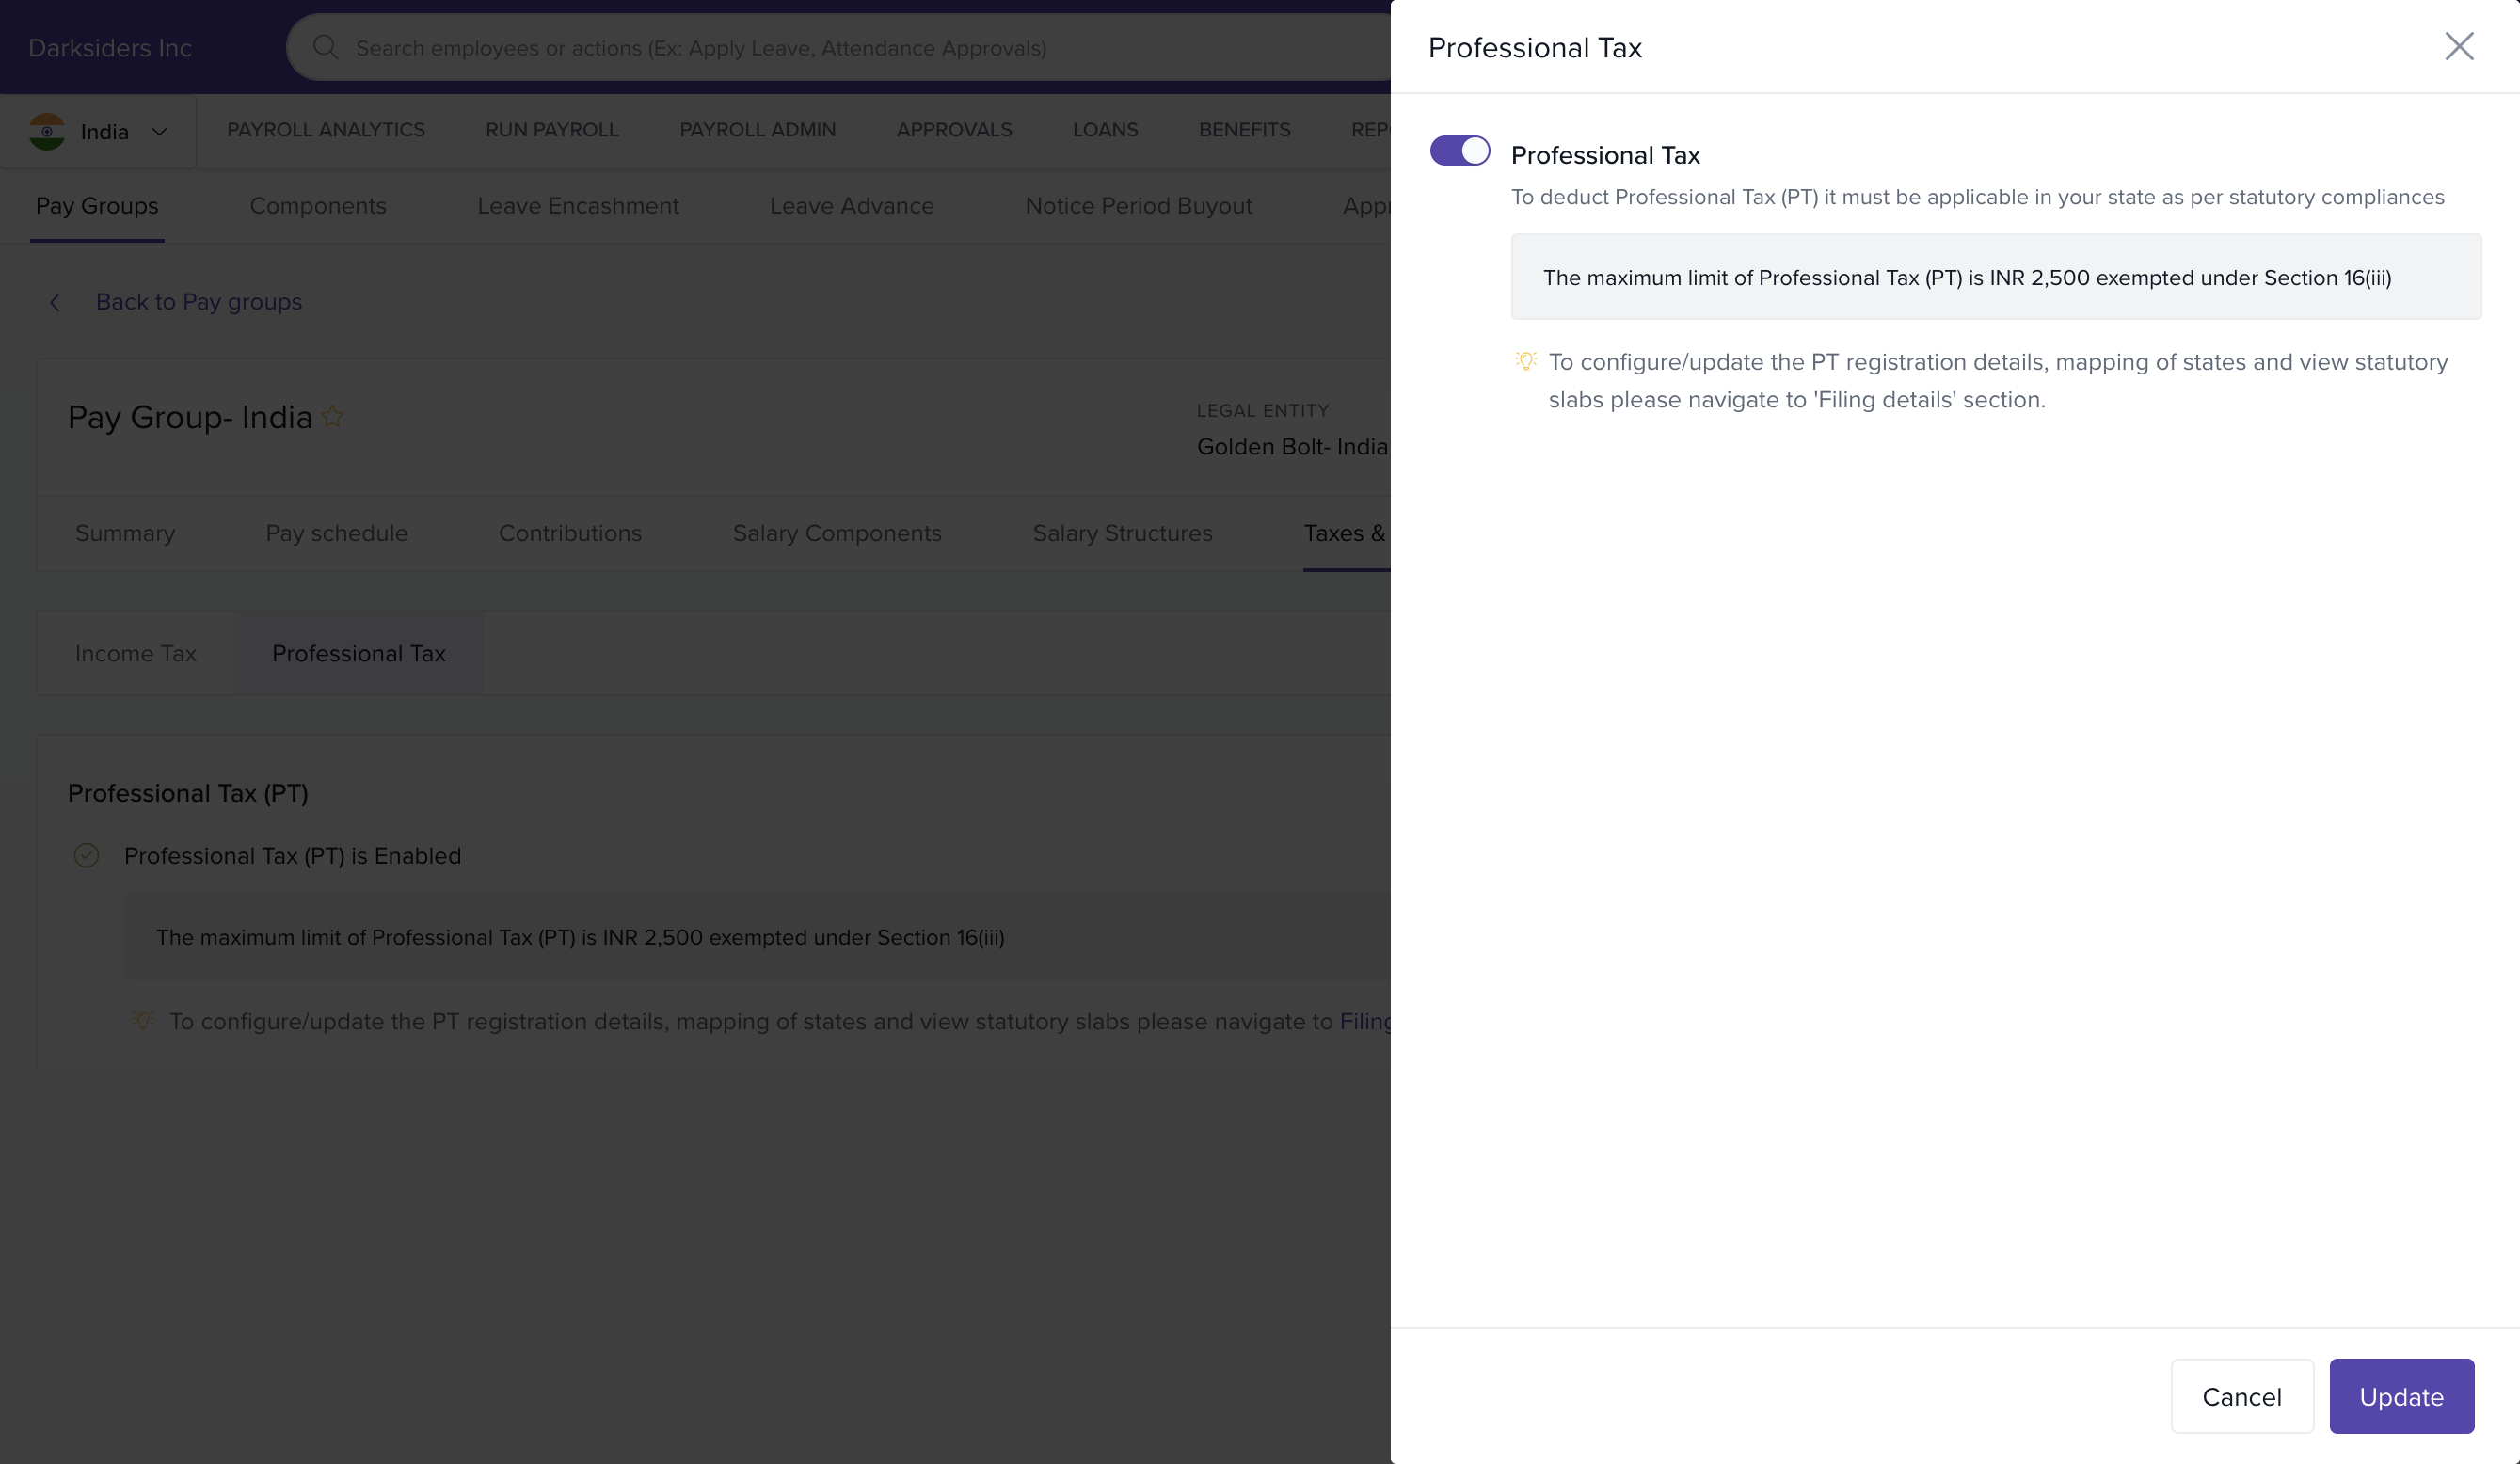This screenshot has width=2520, height=1464.
Task: Toggle the Professional Tax switch off
Action: point(1459,151)
